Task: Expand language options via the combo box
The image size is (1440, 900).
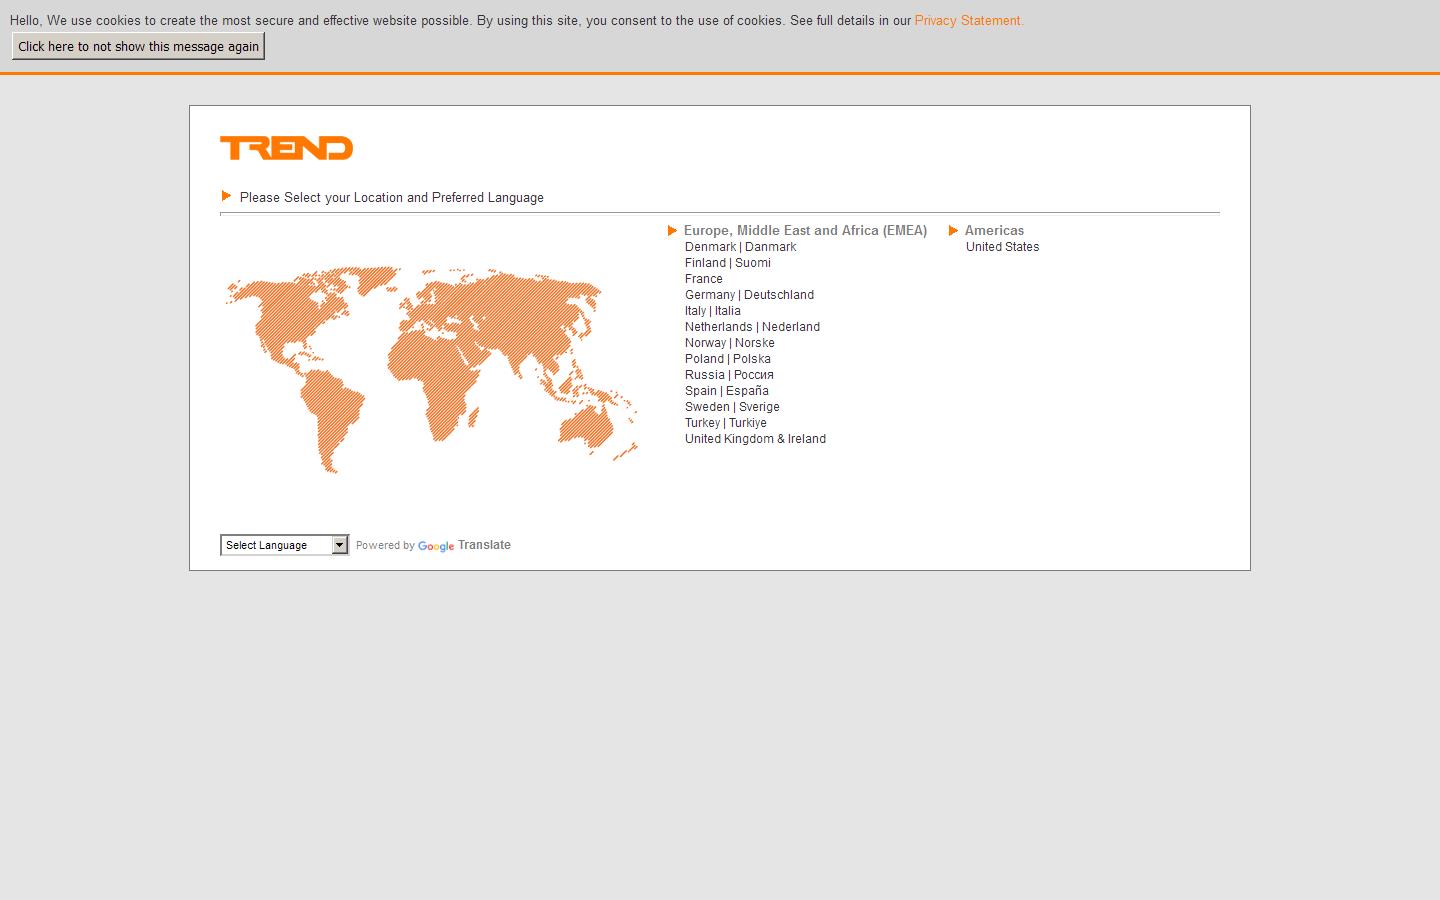Action: (x=284, y=545)
